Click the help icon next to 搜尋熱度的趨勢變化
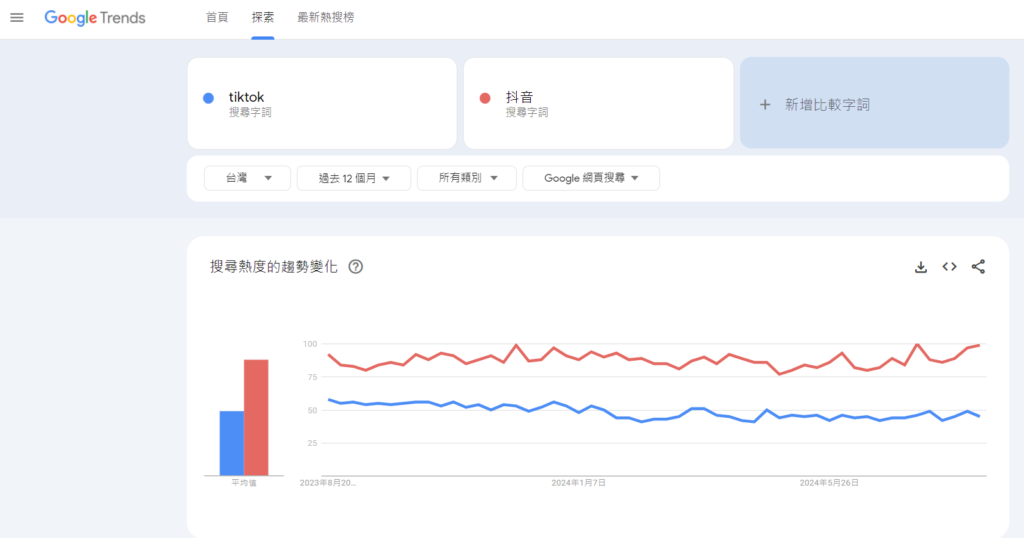The height and width of the screenshot is (538, 1024). click(355, 266)
